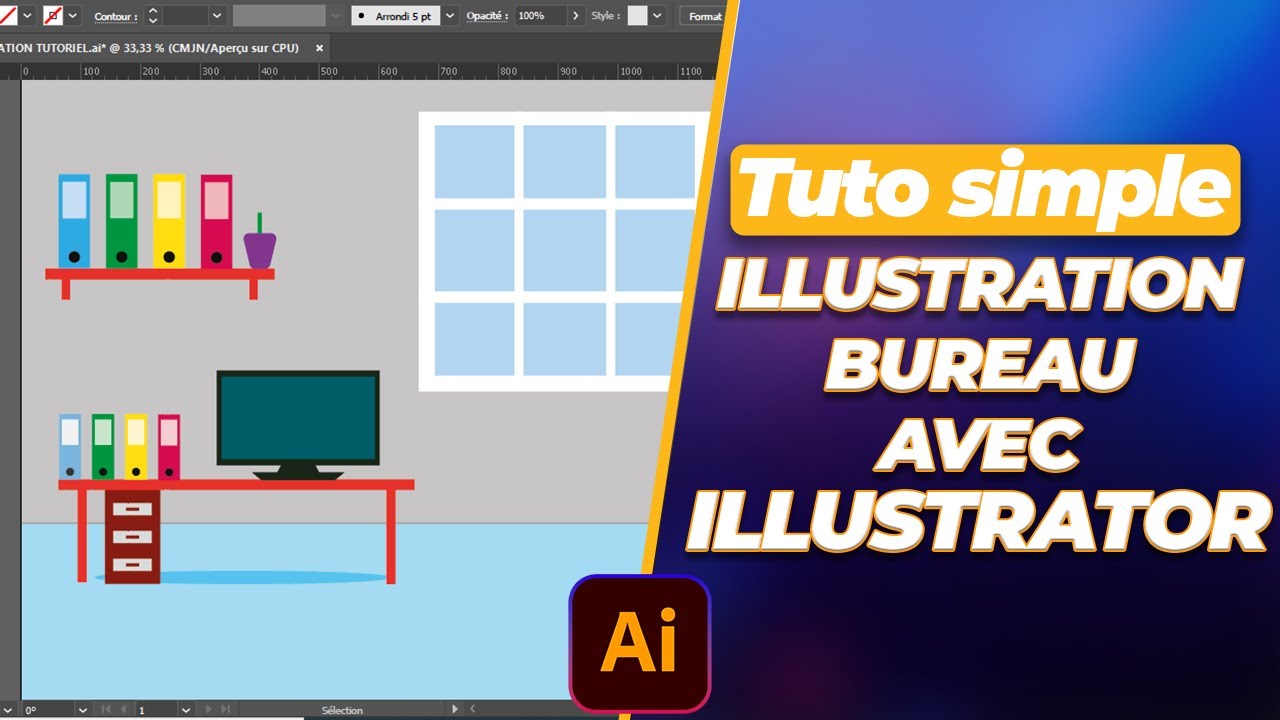
Task: Click the variable width profile box
Action: click(x=279, y=16)
